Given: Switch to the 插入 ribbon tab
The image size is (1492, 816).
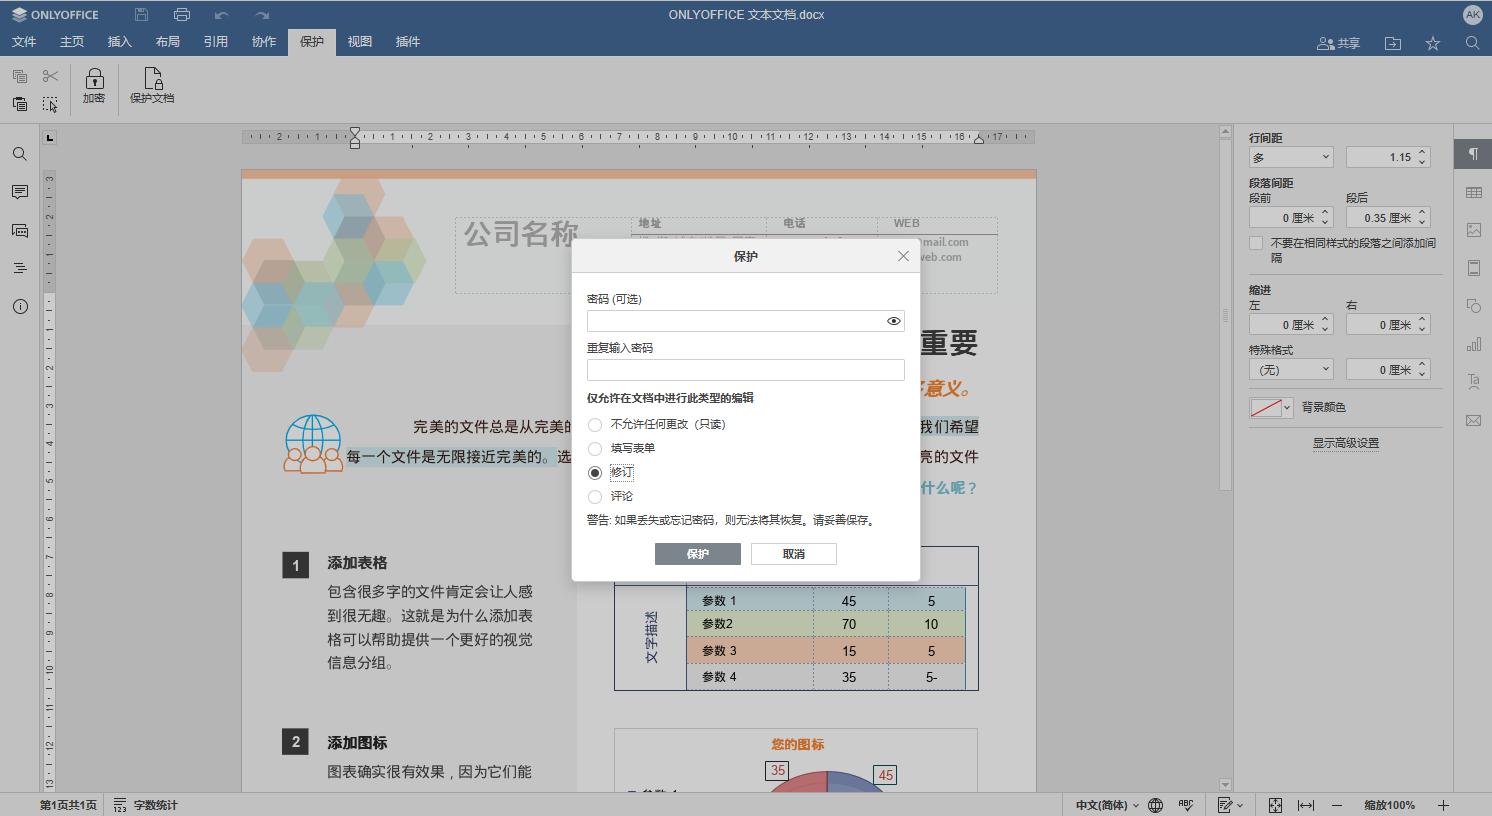Looking at the screenshot, I should (x=118, y=42).
